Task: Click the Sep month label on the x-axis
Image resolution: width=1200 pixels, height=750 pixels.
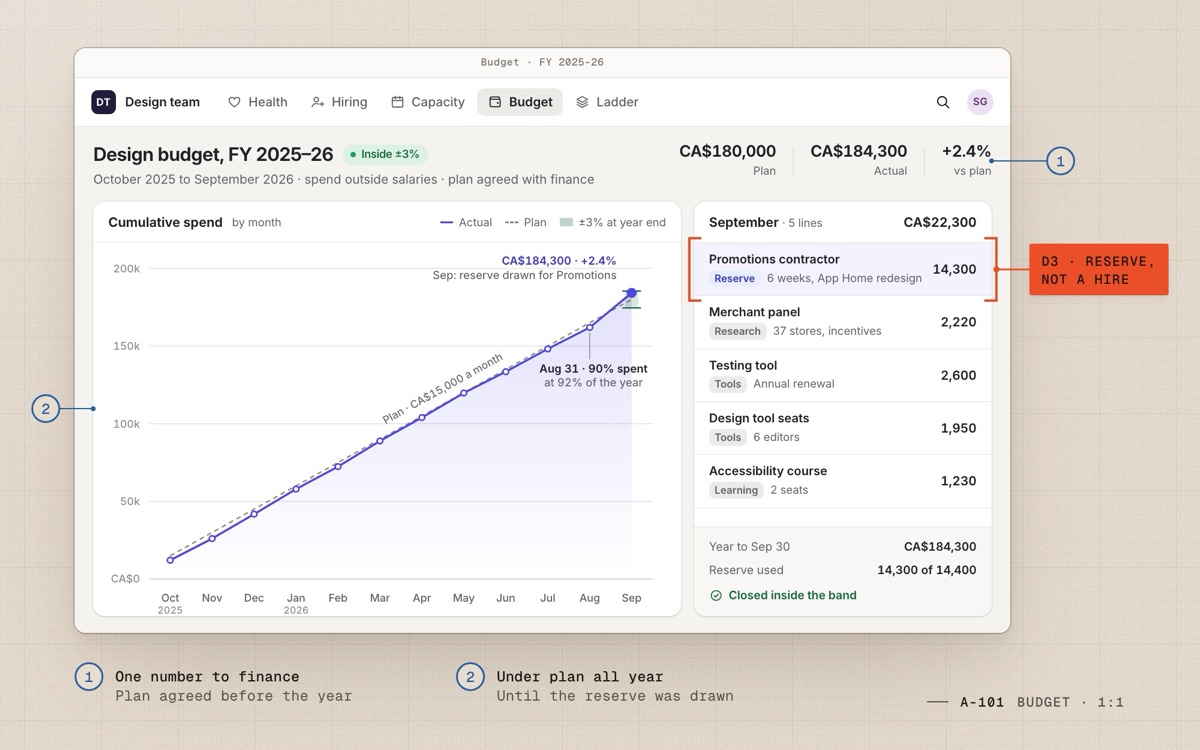Action: pyautogui.click(x=631, y=598)
